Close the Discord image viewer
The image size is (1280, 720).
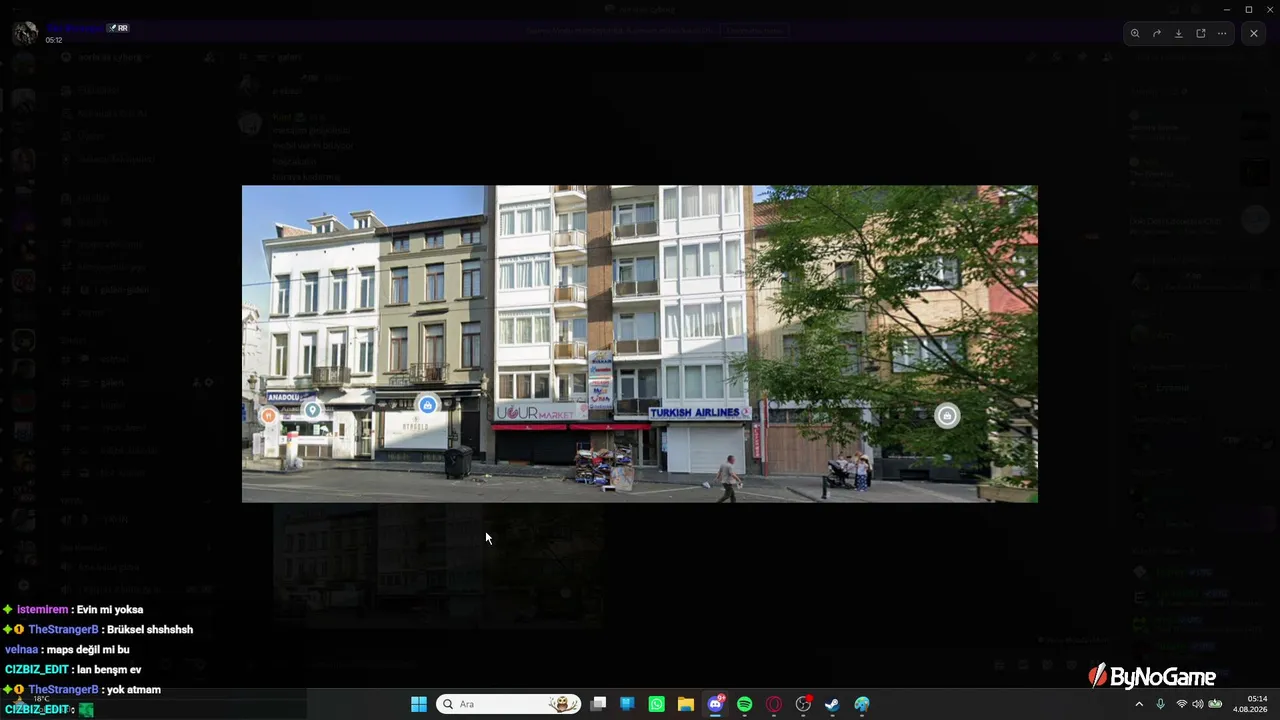point(1254,33)
